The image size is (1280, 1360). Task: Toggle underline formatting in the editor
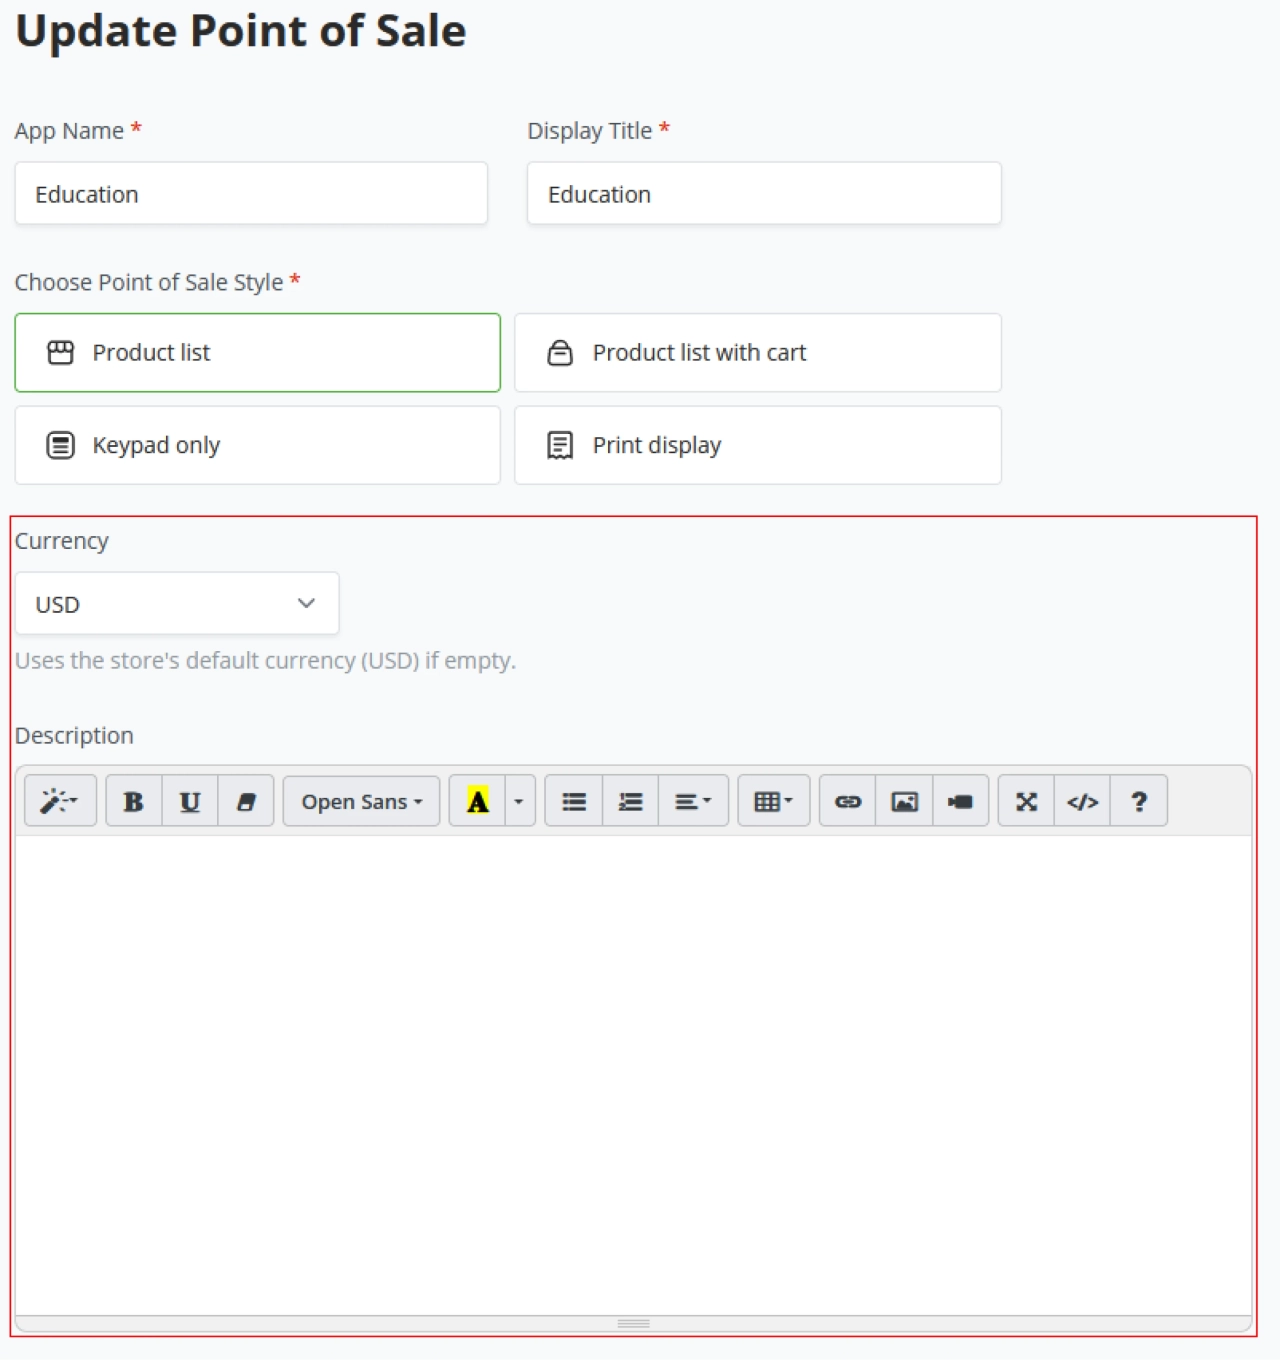190,802
